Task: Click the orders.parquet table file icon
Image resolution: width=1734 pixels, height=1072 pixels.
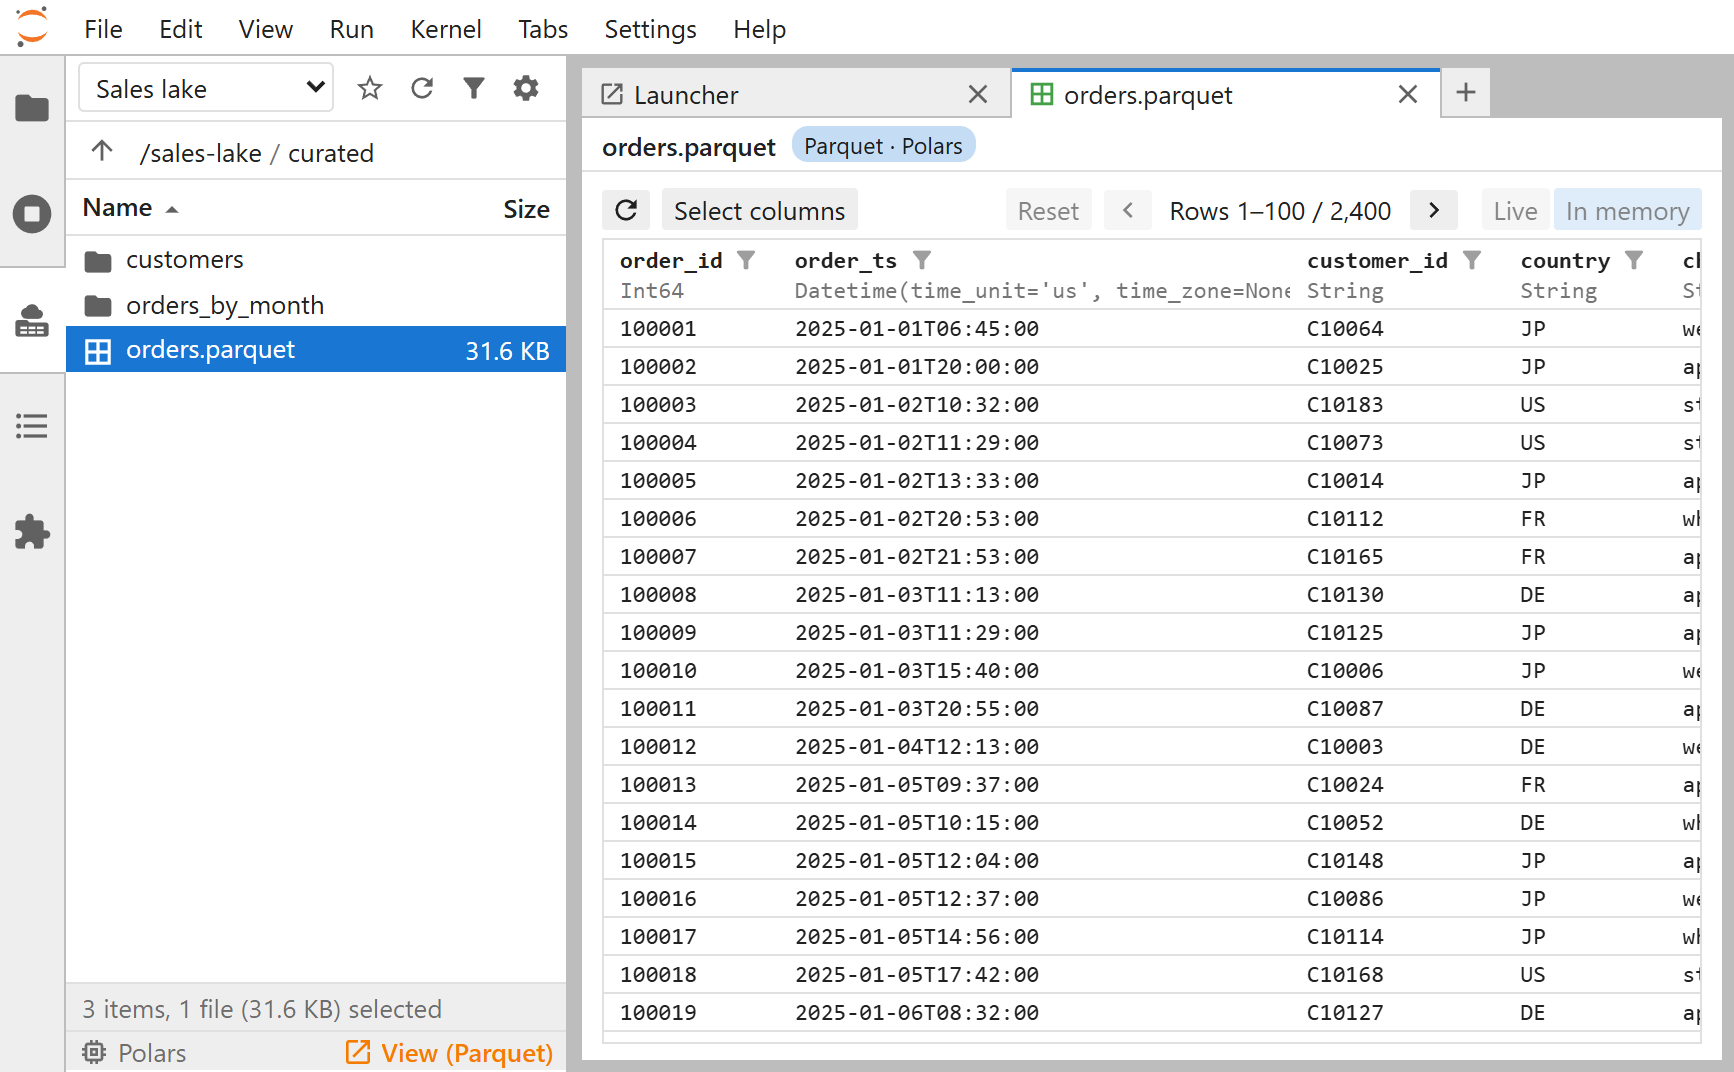Action: click(98, 351)
